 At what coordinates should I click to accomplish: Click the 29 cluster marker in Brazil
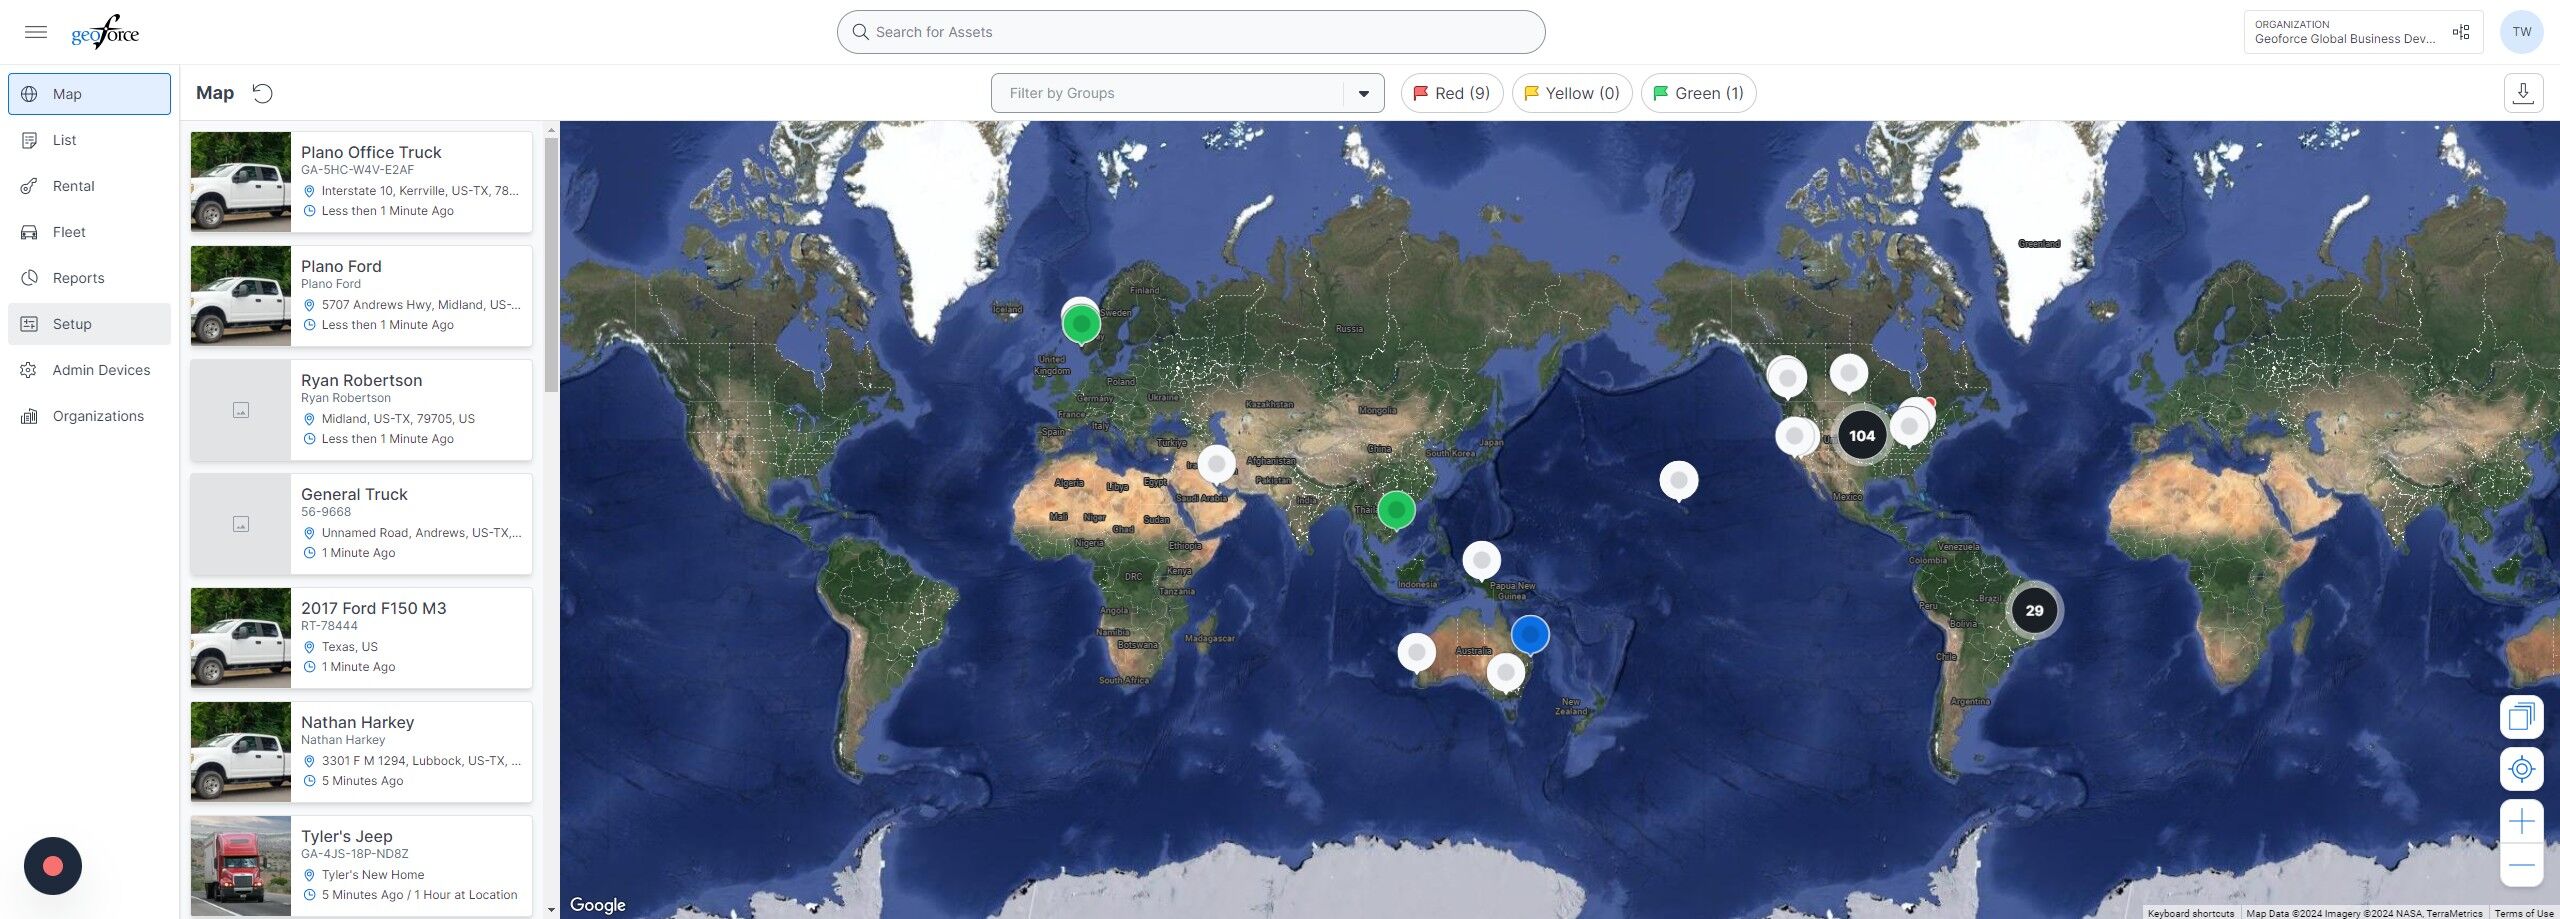click(2034, 610)
